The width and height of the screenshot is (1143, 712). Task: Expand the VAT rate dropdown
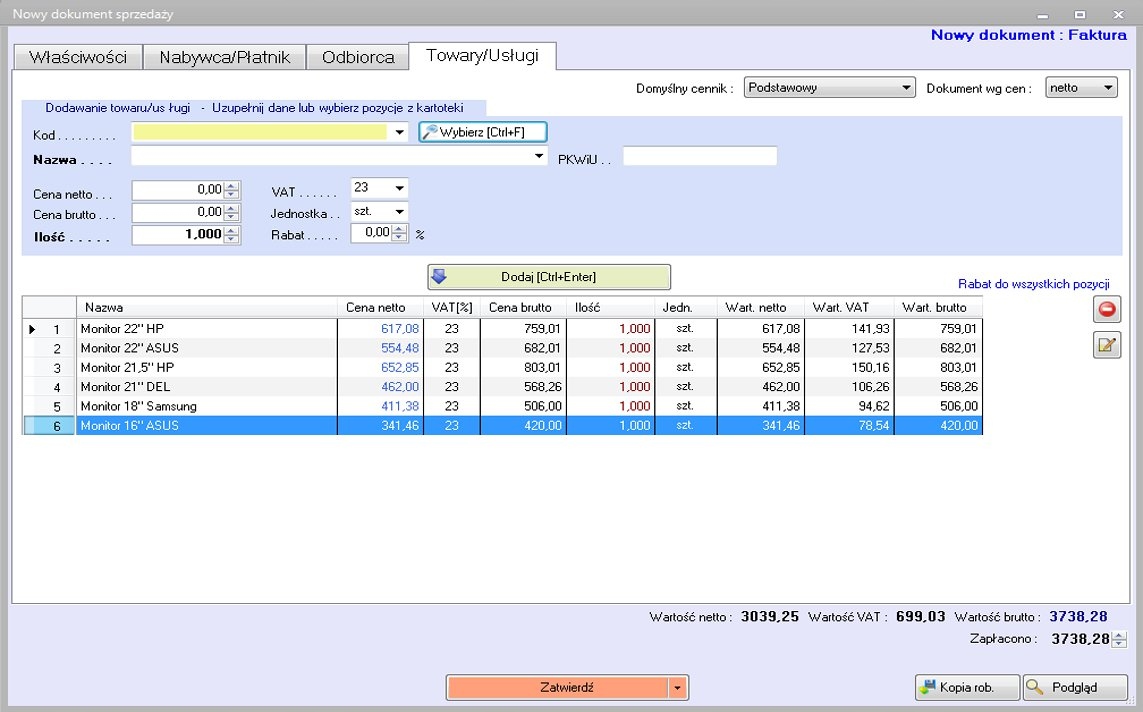[399, 188]
